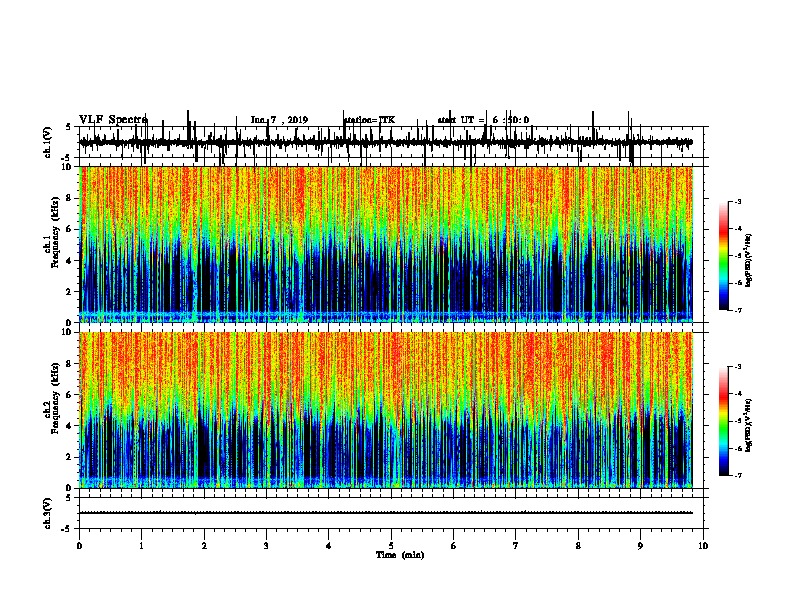Viewport: 792px width, 612px height.
Task: Click the time axis tick label "3"
Action: coord(266,545)
